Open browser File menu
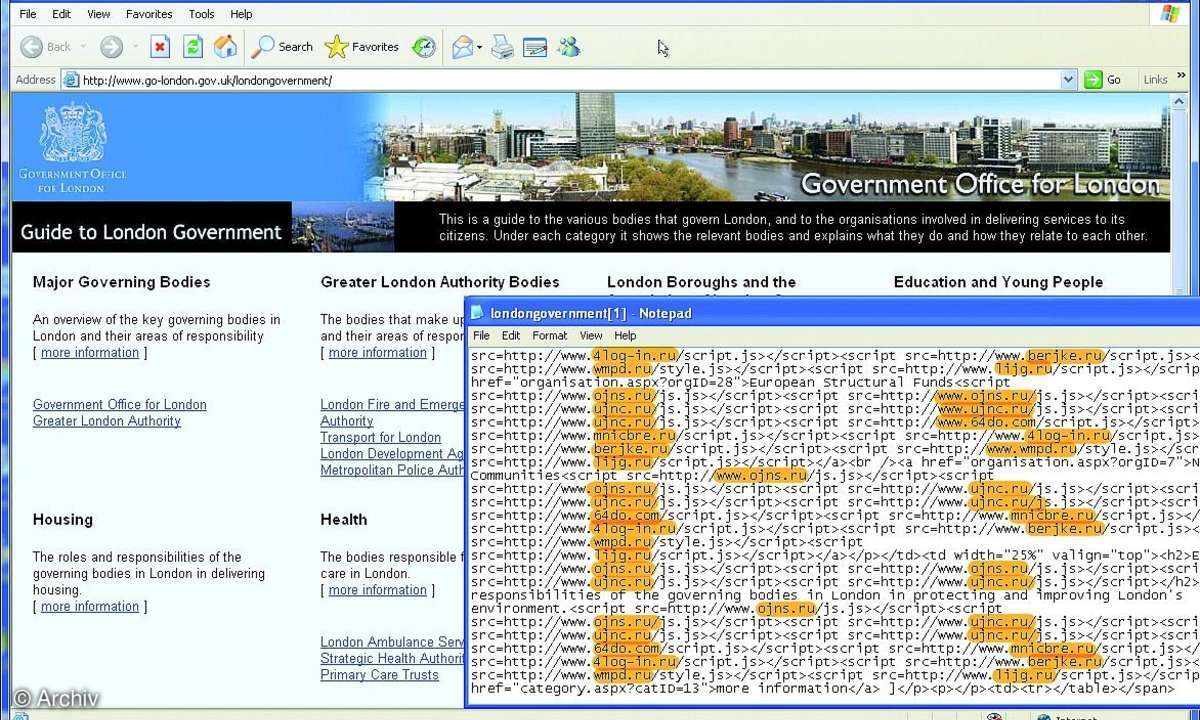Image resolution: width=1200 pixels, height=720 pixels. coord(28,14)
